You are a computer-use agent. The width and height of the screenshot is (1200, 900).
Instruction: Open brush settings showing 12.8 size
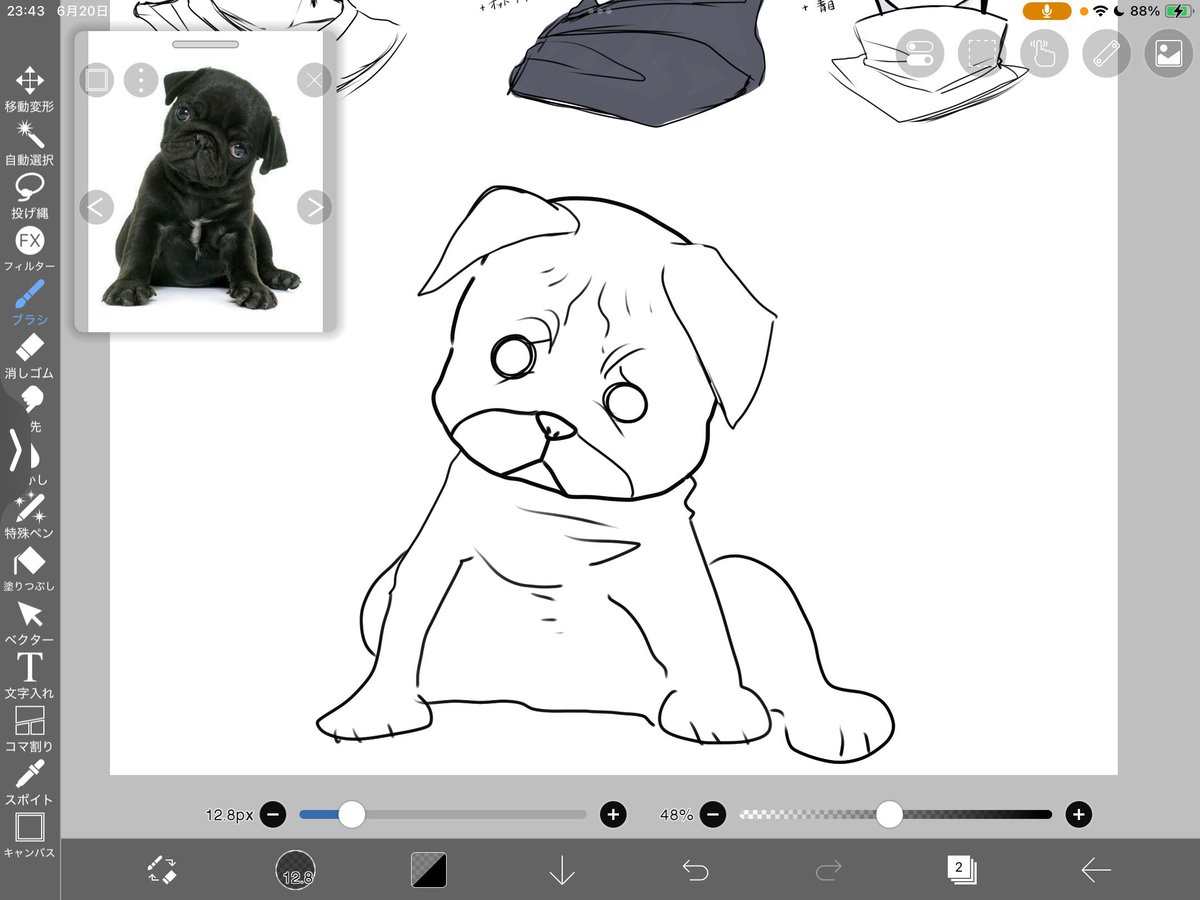(x=296, y=870)
